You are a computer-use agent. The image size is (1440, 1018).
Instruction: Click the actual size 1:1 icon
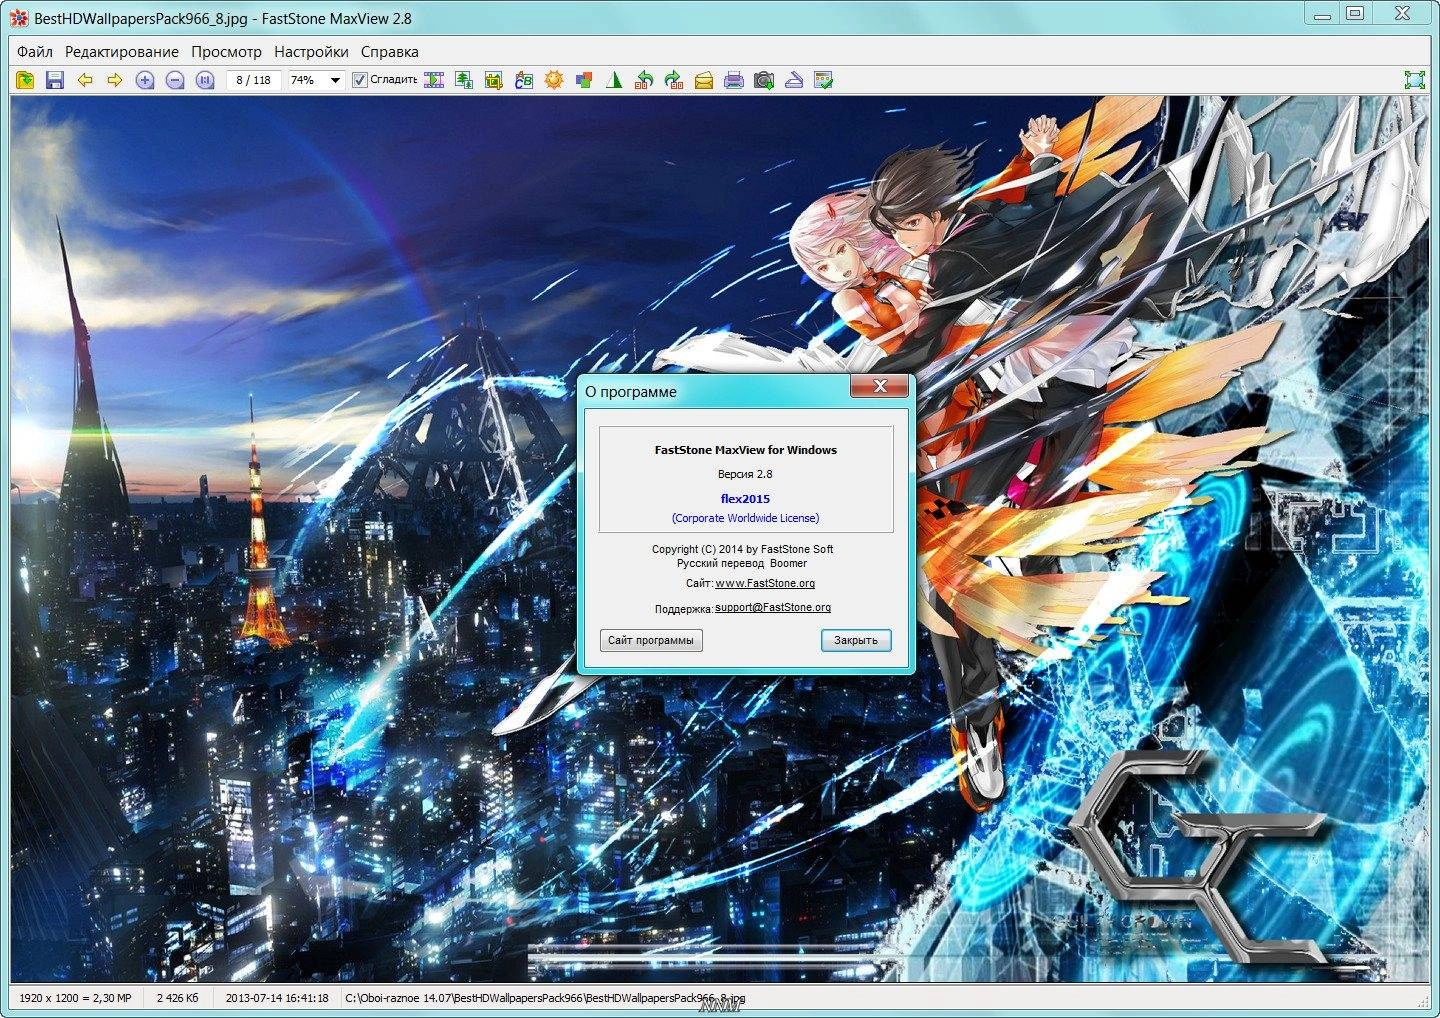[x=205, y=80]
